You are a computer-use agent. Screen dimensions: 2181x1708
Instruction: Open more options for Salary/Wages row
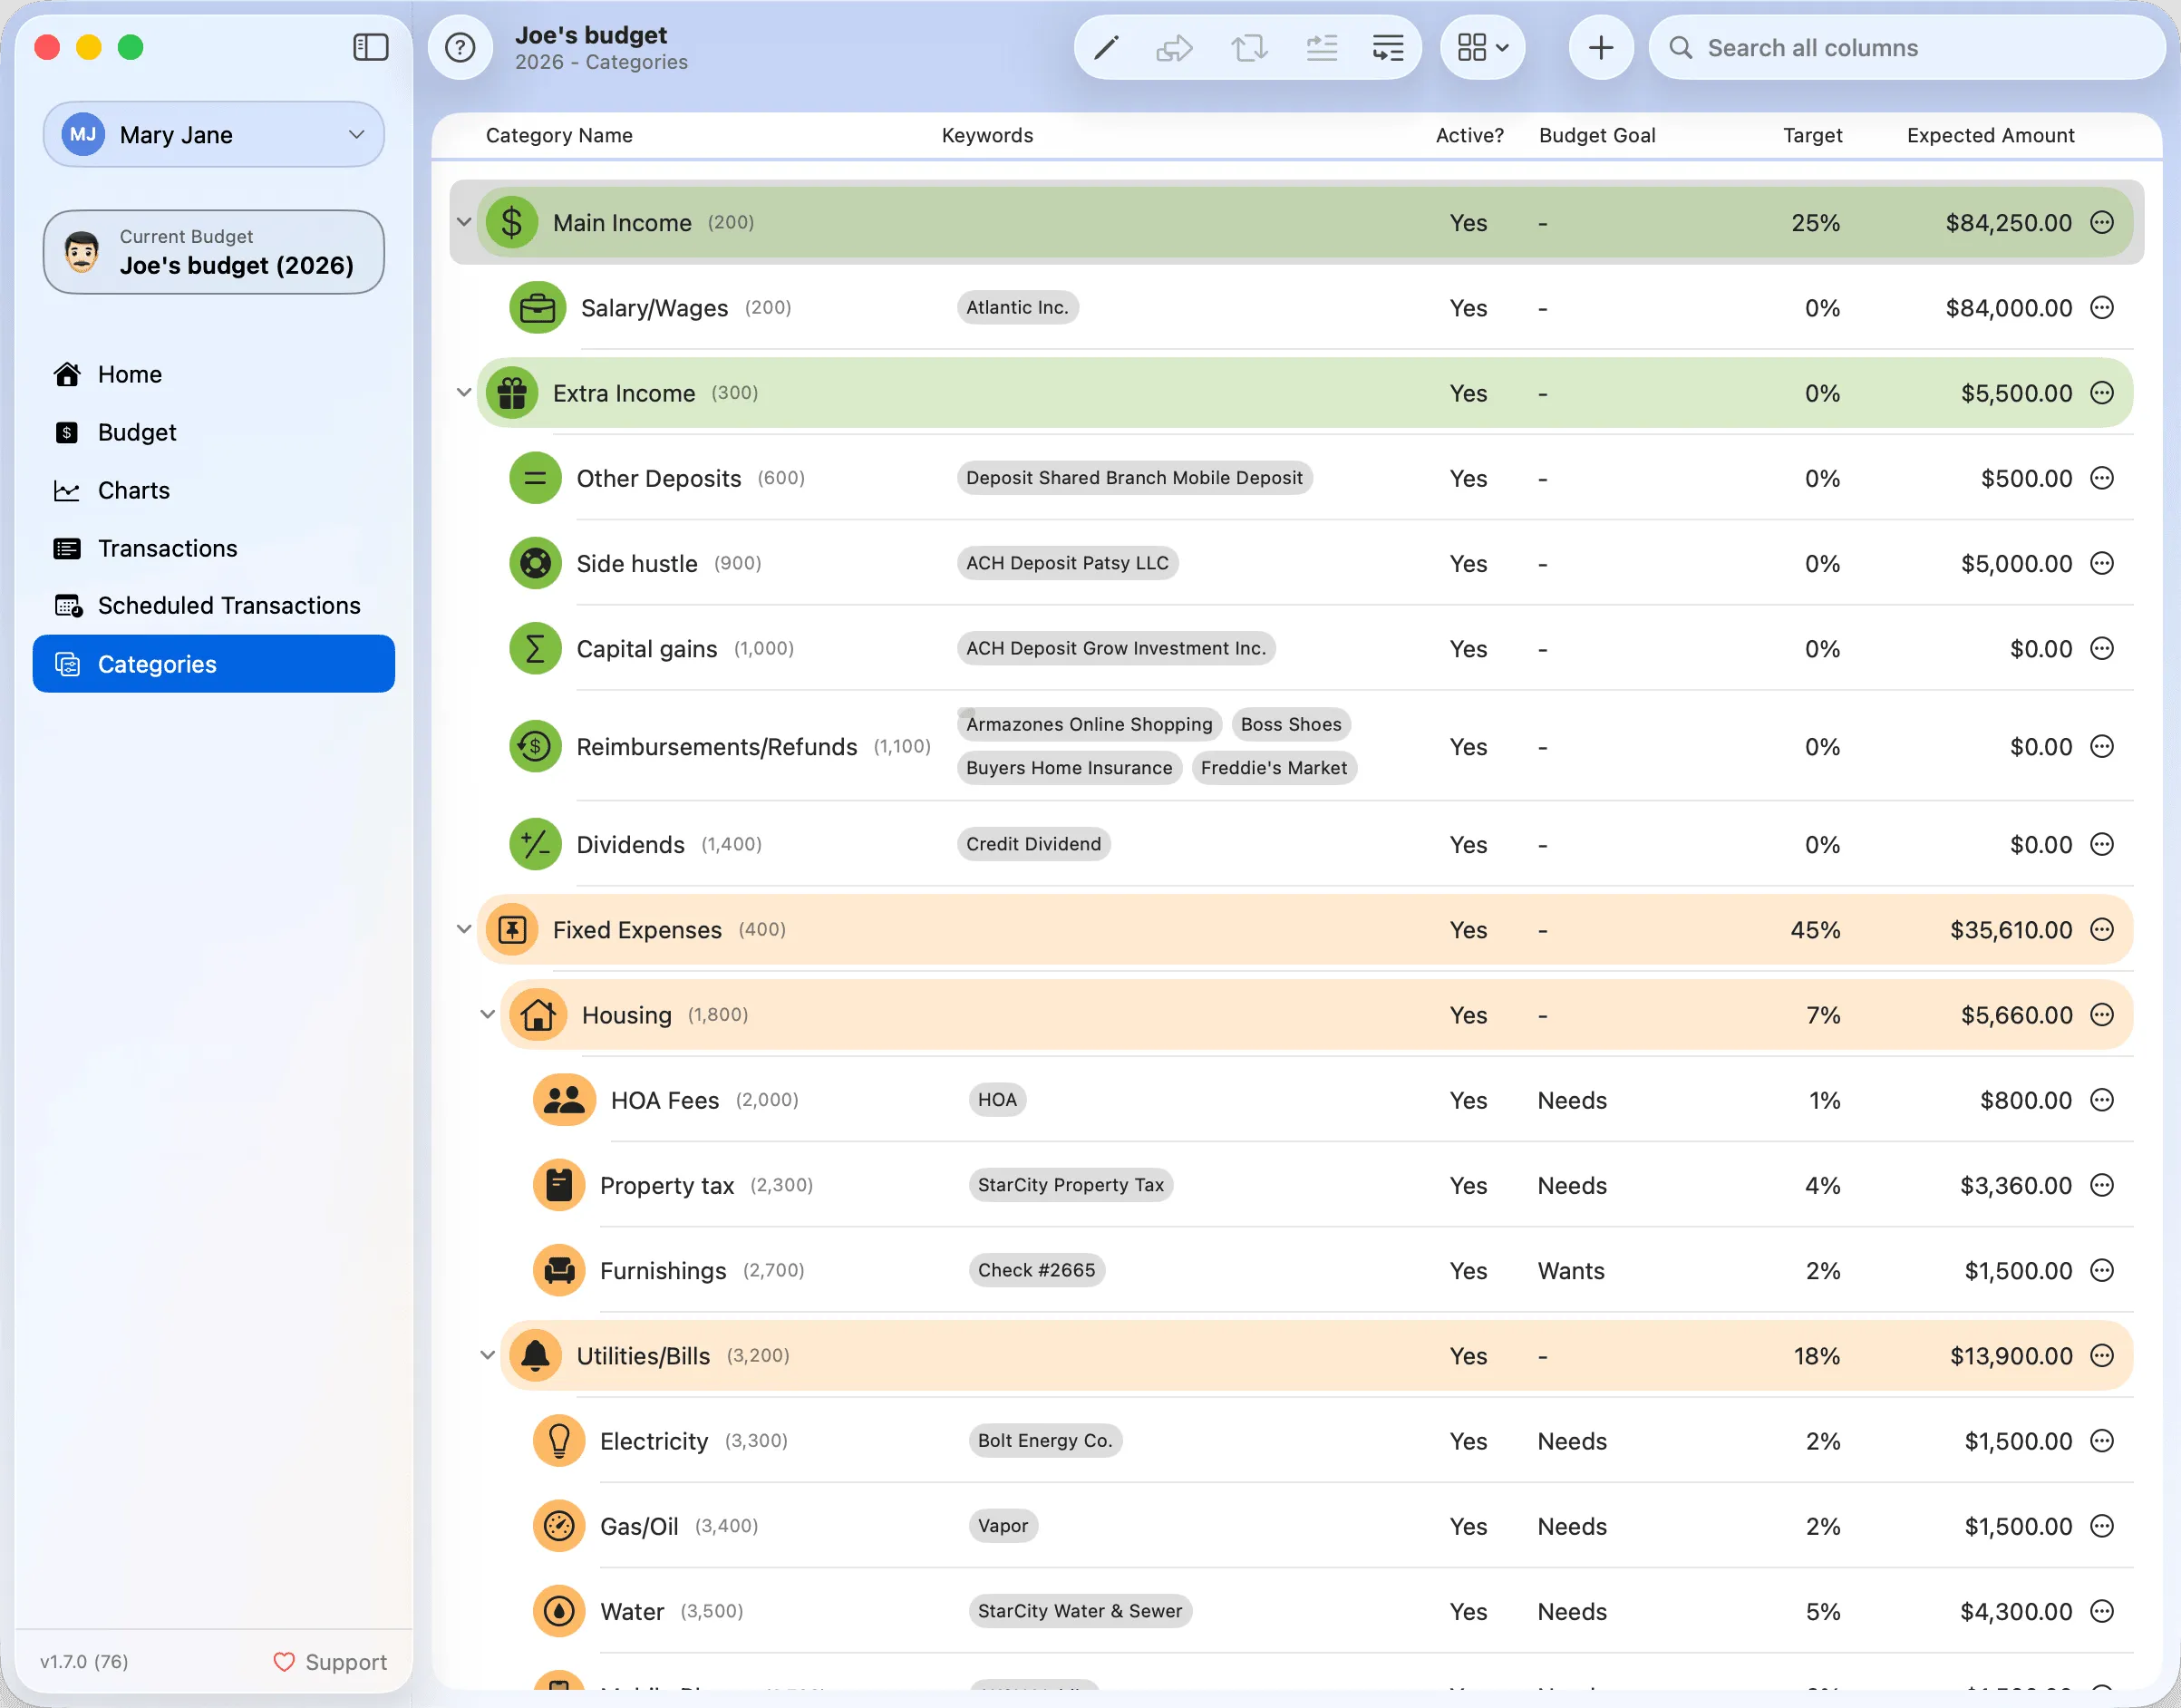(x=2102, y=307)
